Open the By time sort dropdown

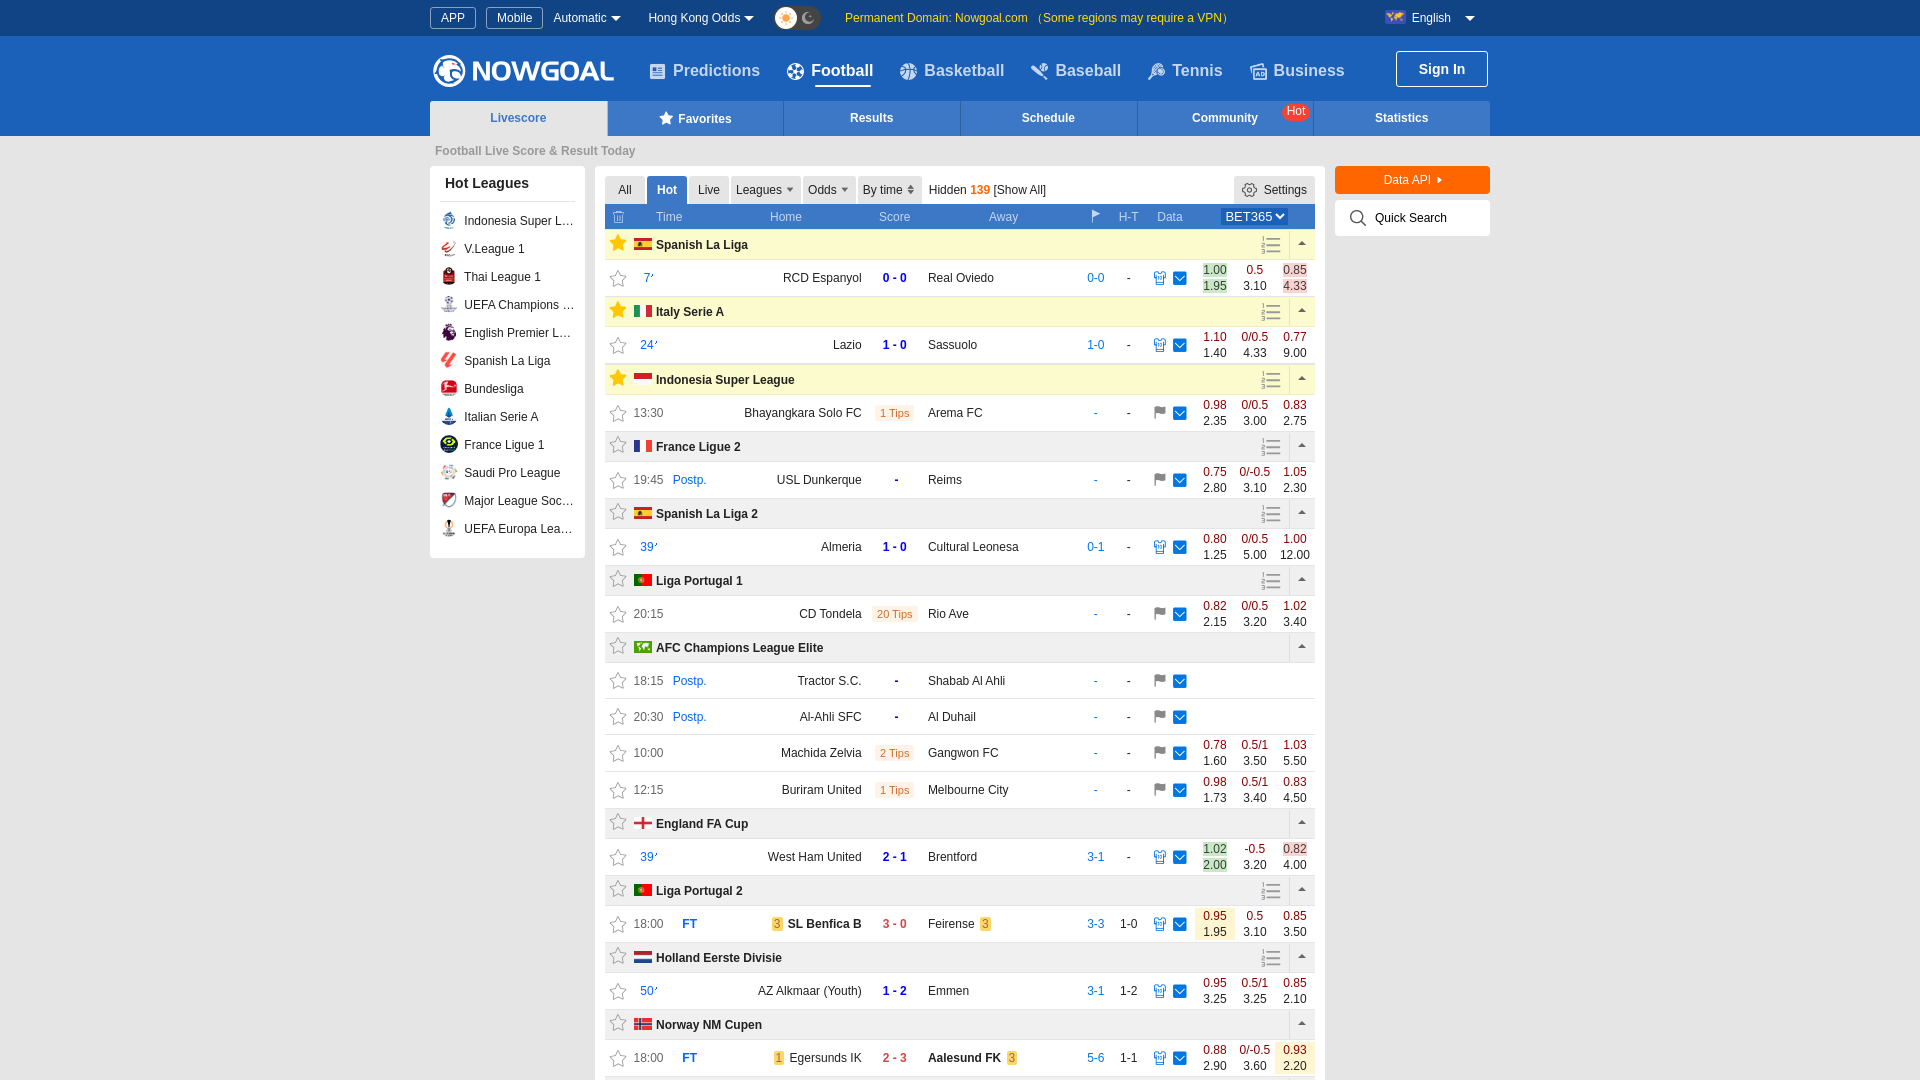click(889, 190)
